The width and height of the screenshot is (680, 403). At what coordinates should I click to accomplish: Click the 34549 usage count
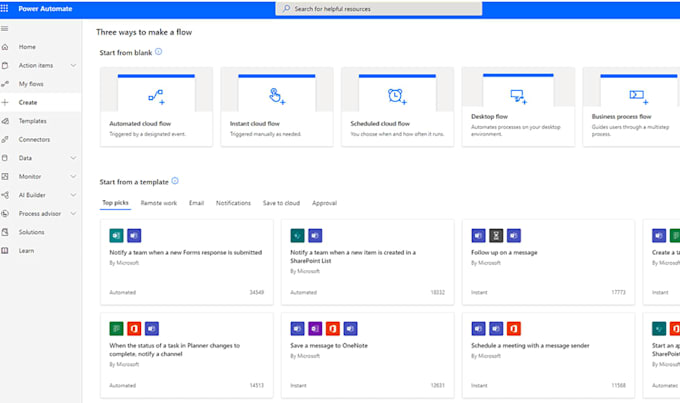point(256,292)
